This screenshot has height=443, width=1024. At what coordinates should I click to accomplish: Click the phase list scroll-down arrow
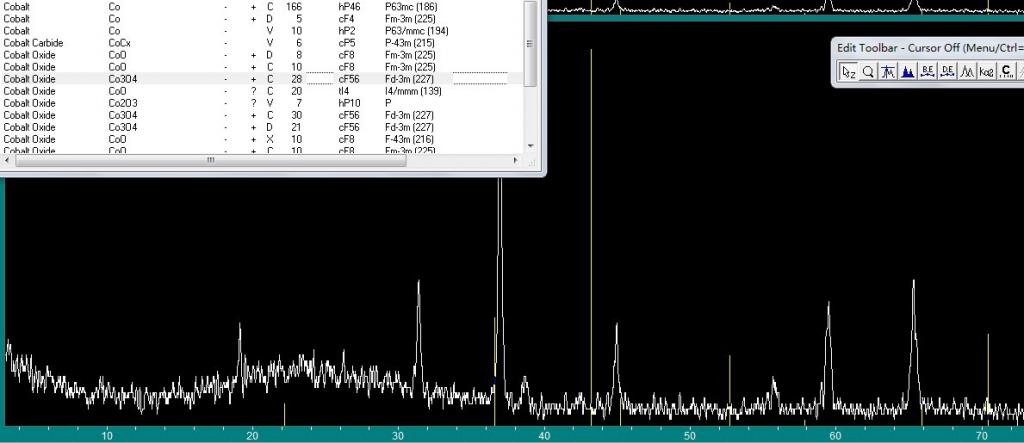pos(530,146)
